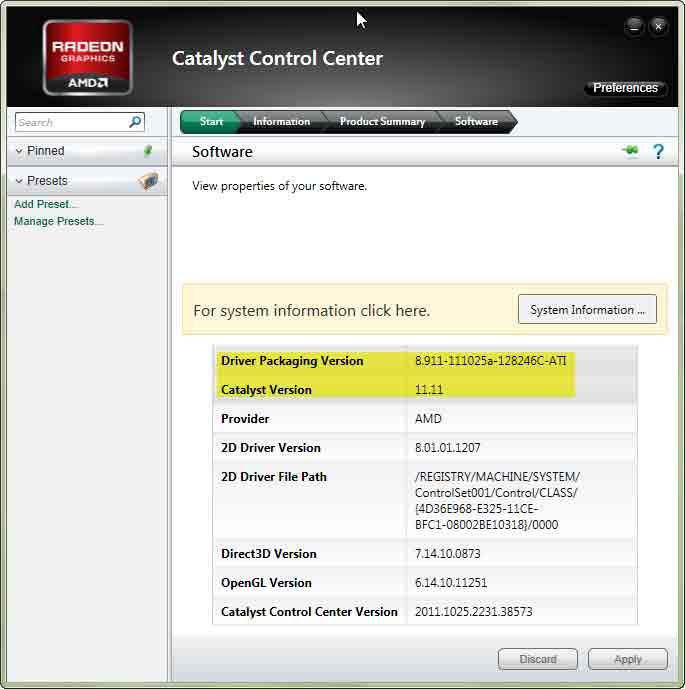Select the Software breadcrumb
Screen dimensions: 685x689
(476, 122)
